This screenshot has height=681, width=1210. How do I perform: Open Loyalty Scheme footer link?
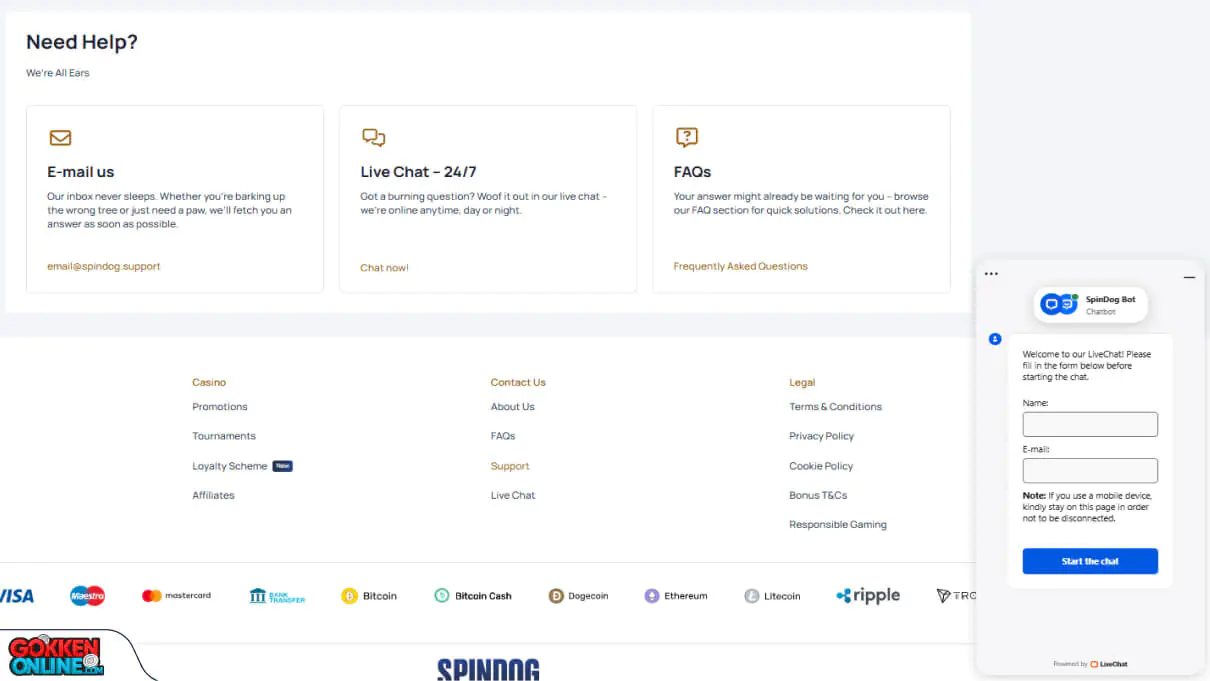[230, 466]
